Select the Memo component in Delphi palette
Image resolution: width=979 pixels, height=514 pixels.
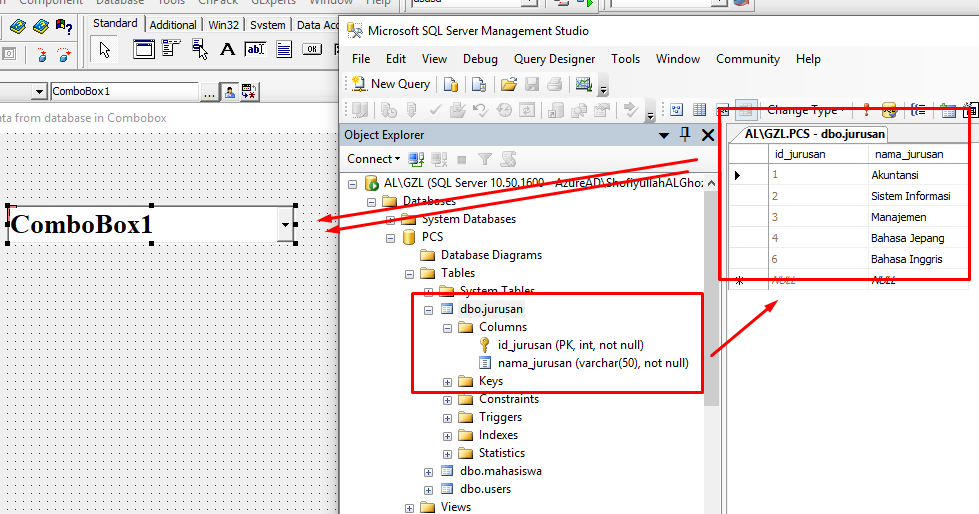coord(283,49)
